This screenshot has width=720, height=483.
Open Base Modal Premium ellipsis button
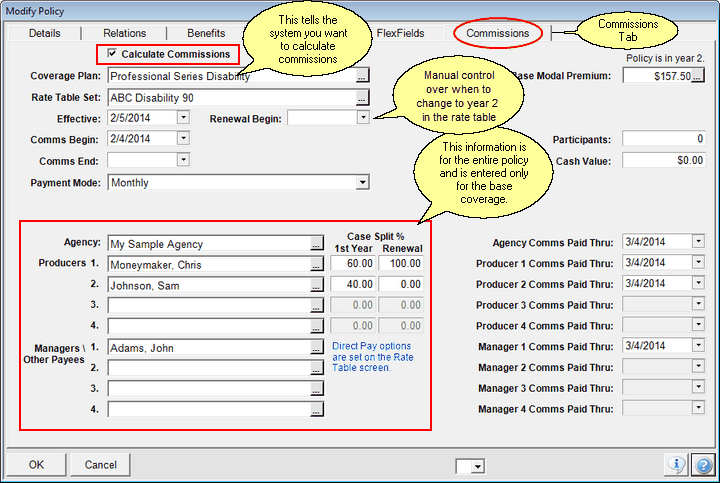click(698, 75)
